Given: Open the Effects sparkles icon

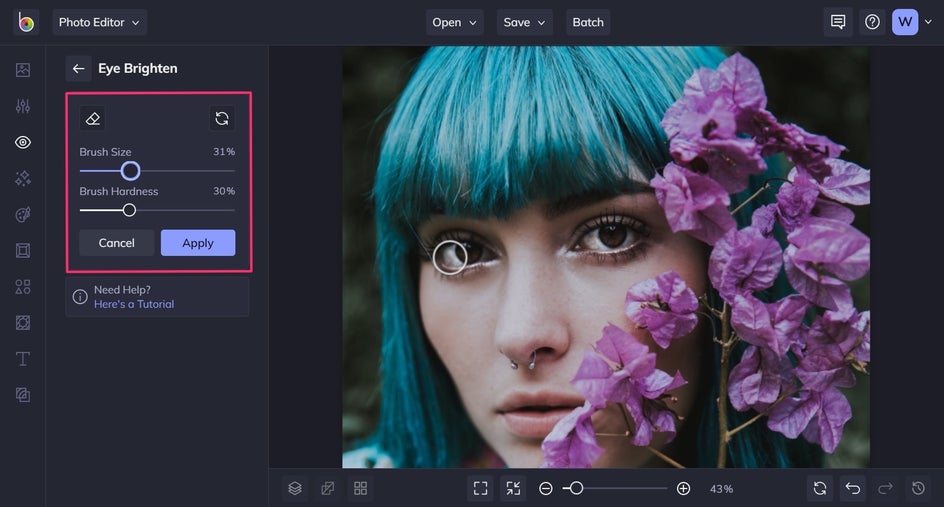Looking at the screenshot, I should pos(23,178).
